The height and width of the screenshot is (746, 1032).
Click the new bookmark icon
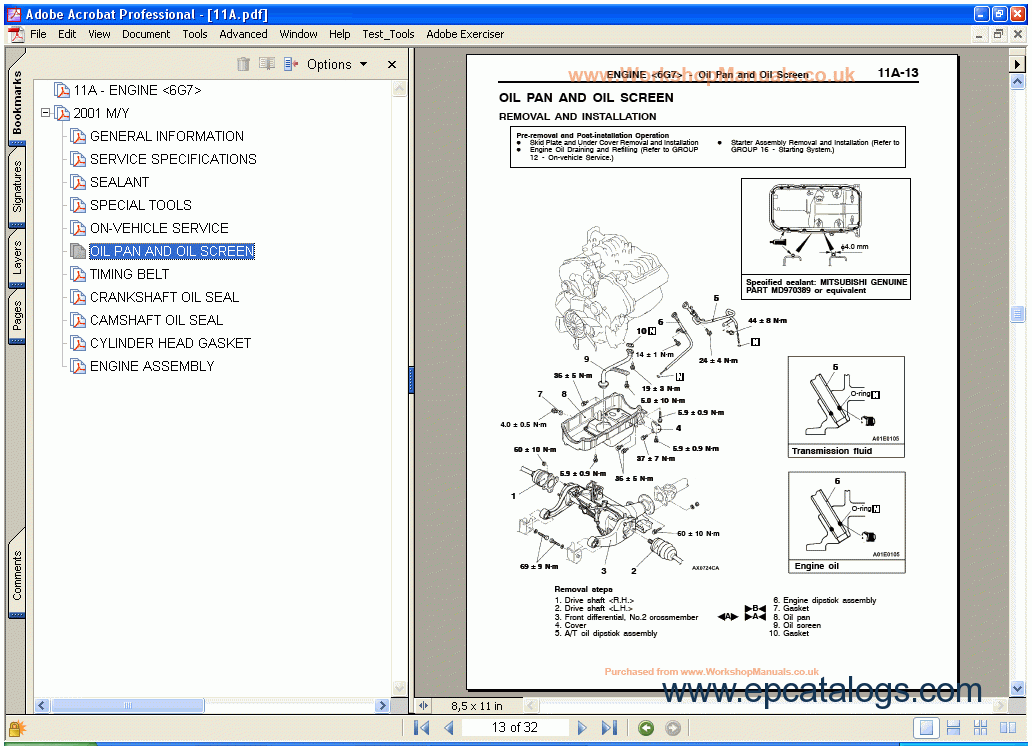(x=267, y=64)
